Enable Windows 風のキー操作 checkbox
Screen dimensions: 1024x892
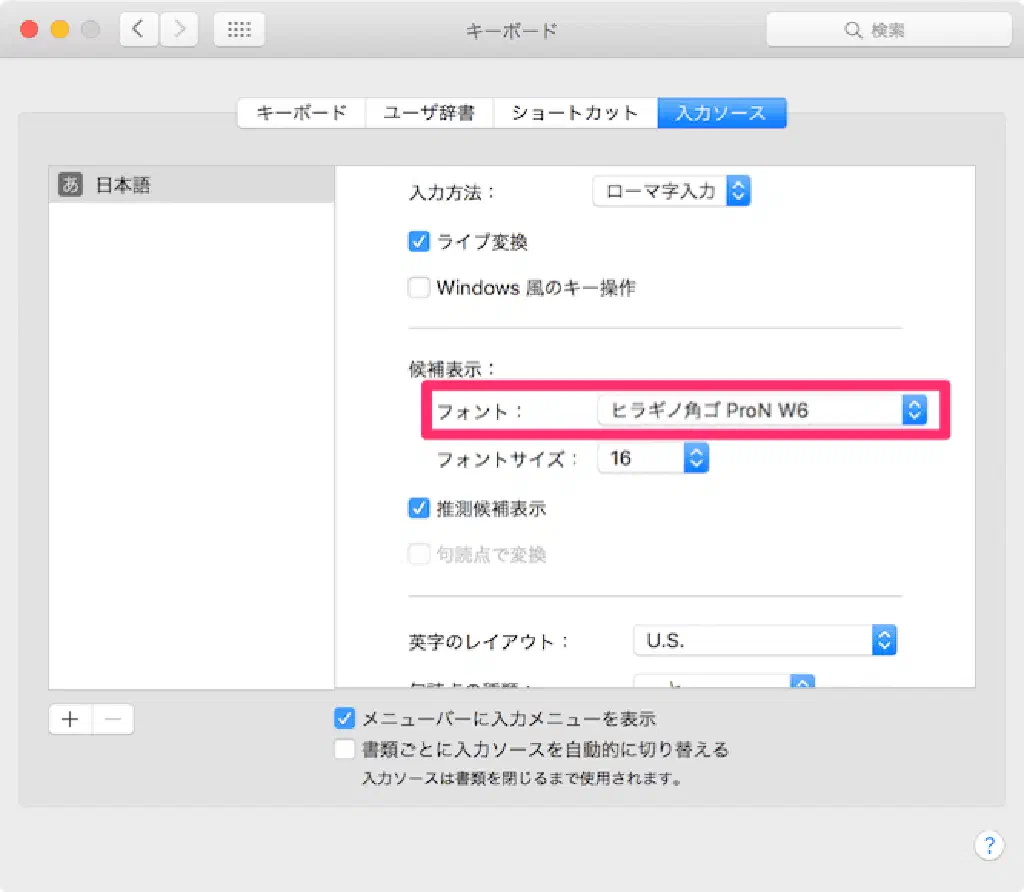pyautogui.click(x=419, y=288)
